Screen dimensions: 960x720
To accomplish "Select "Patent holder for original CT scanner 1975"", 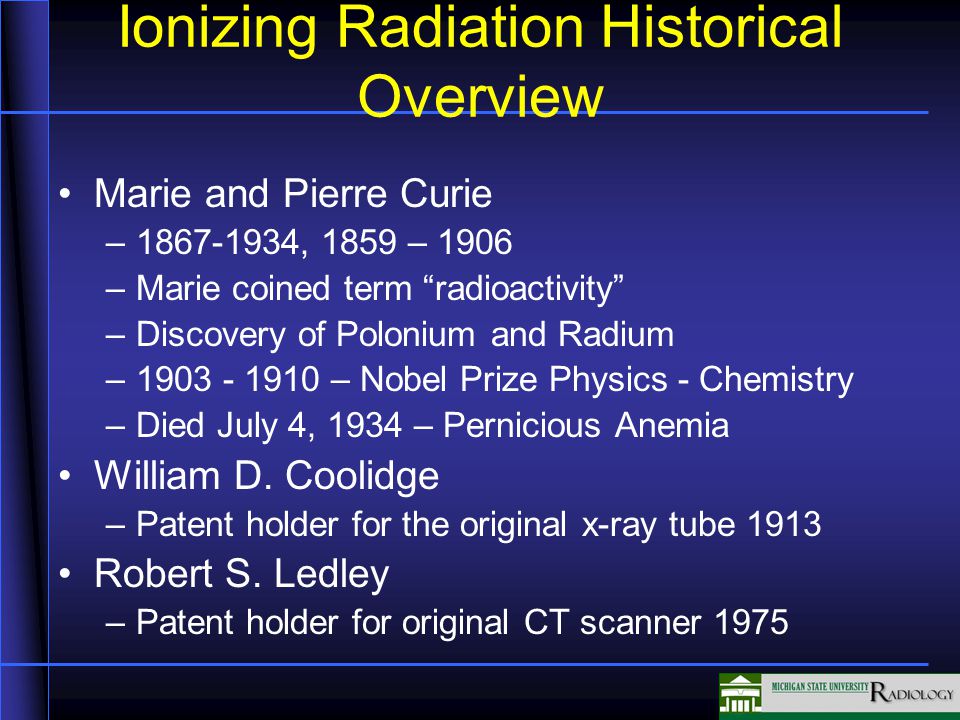I will (x=462, y=622).
